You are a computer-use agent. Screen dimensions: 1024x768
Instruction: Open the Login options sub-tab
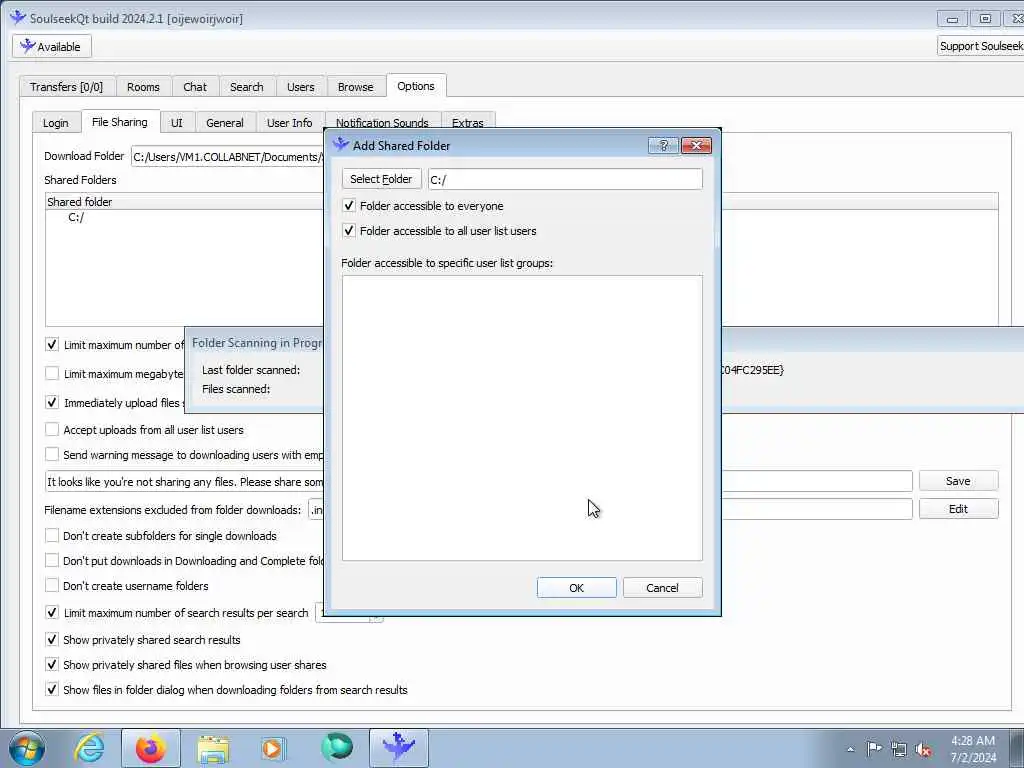click(56, 123)
